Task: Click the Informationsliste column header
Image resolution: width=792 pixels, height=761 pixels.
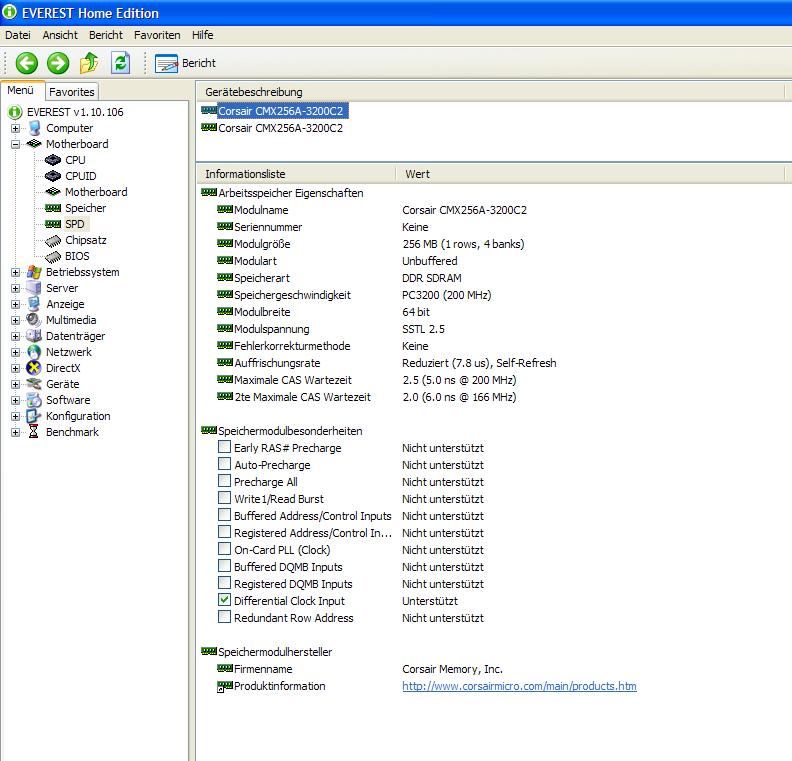Action: click(296, 174)
